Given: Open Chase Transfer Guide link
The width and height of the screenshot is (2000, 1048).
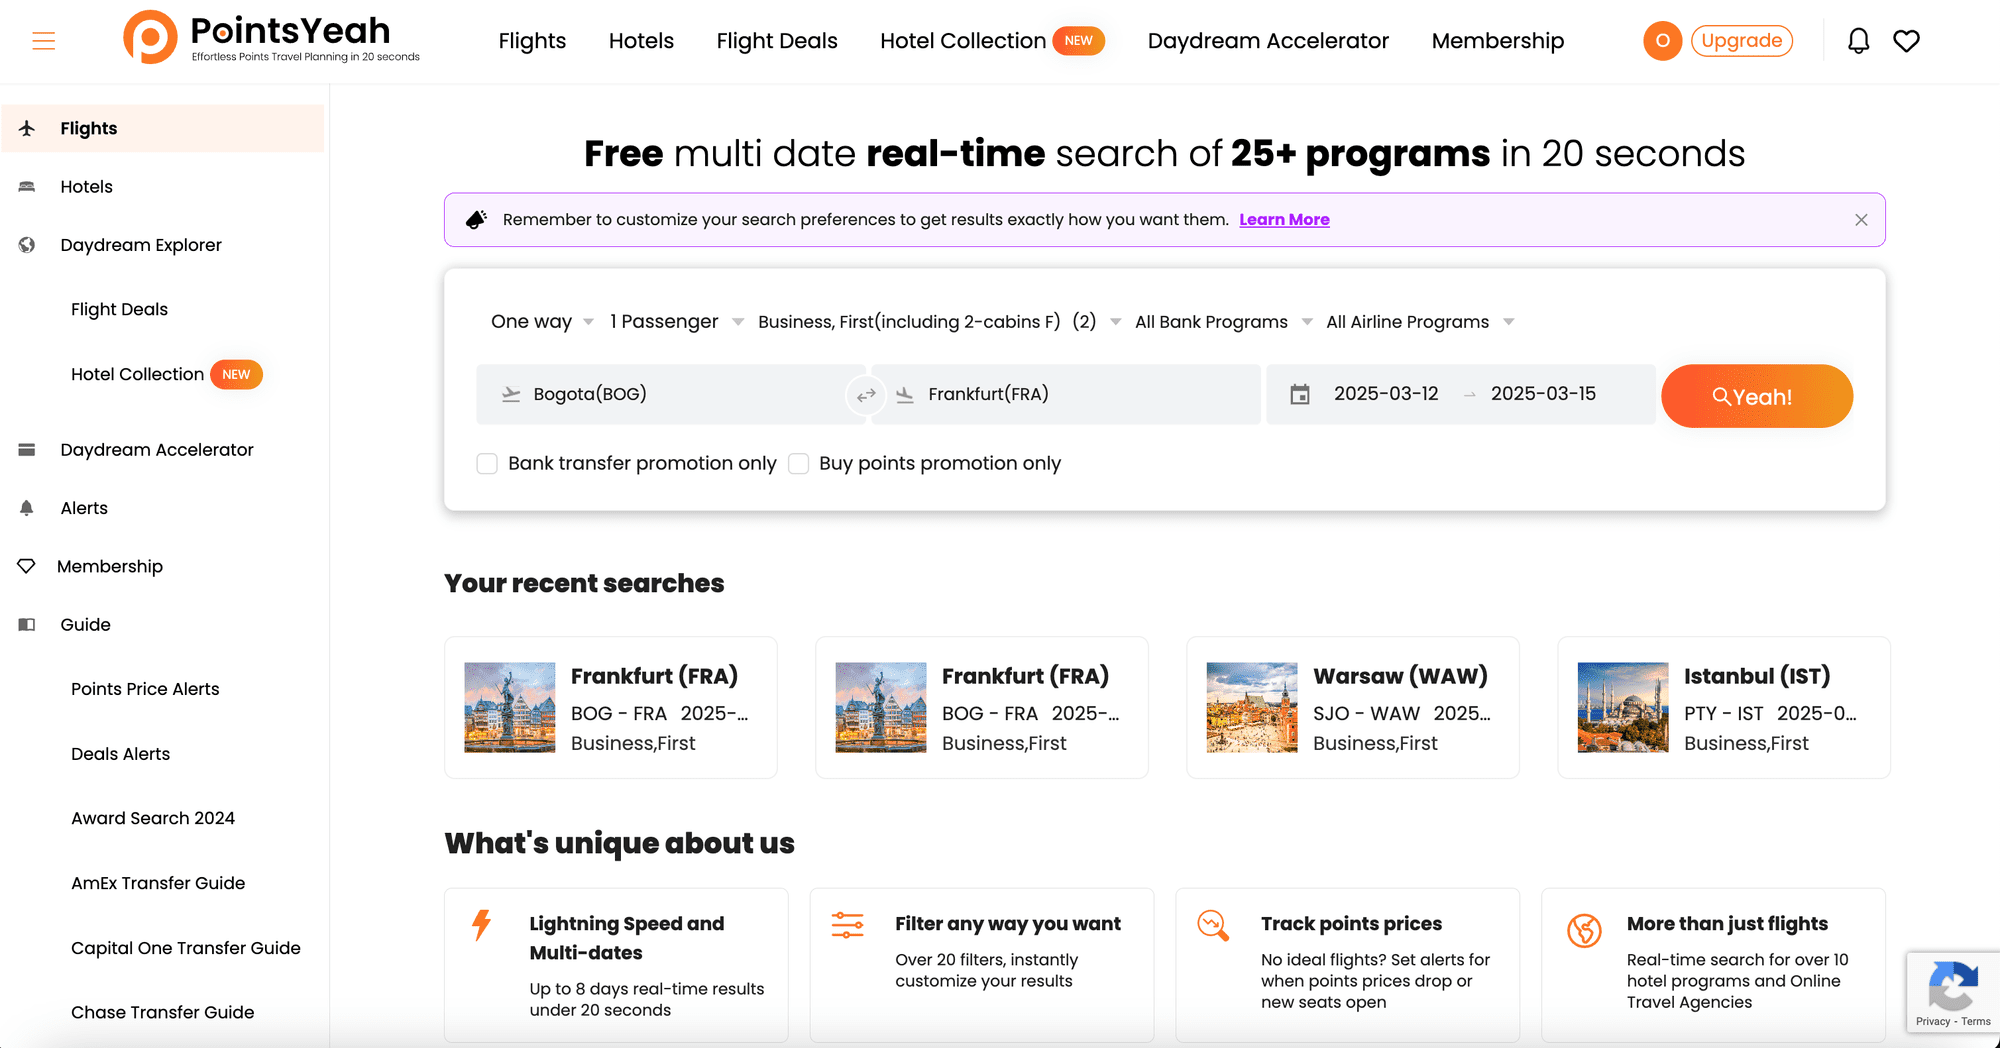Looking at the screenshot, I should 162,1012.
